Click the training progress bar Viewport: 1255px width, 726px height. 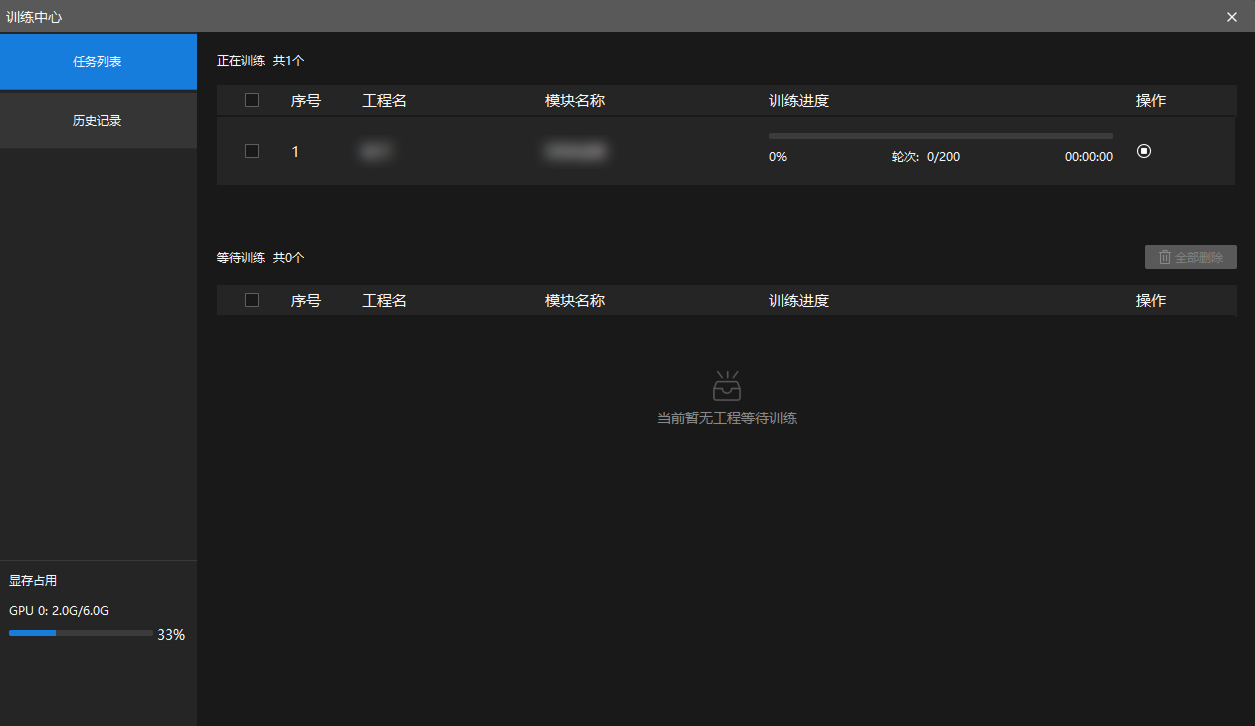pyautogui.click(x=941, y=136)
